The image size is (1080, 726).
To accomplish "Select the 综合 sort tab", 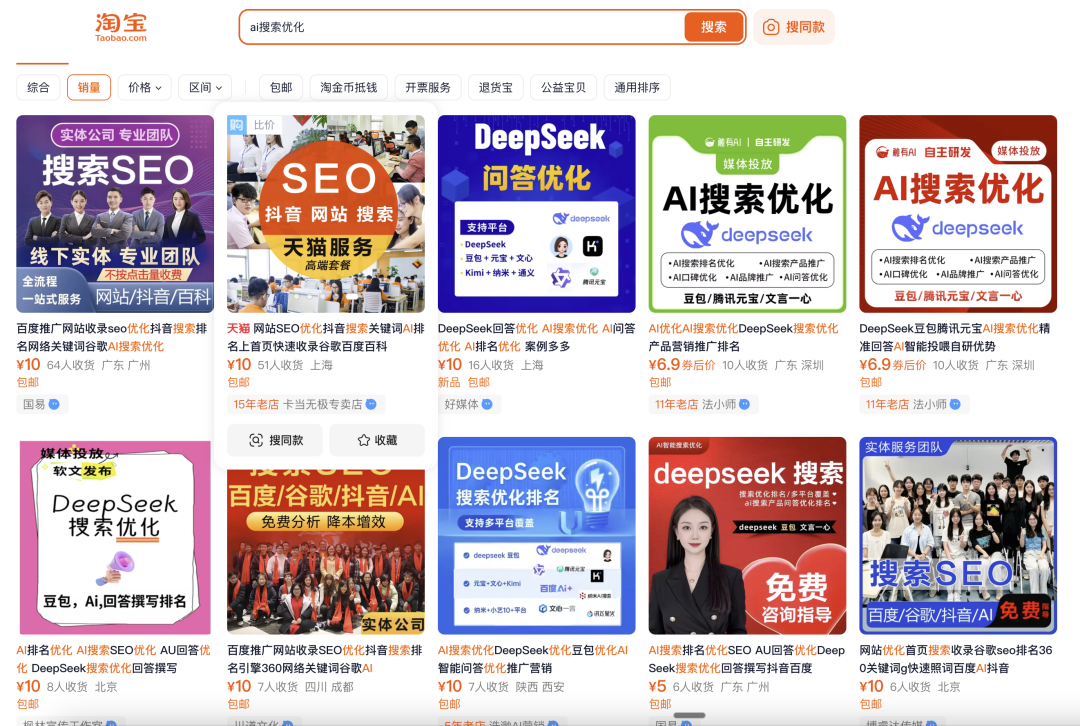I will coord(38,87).
